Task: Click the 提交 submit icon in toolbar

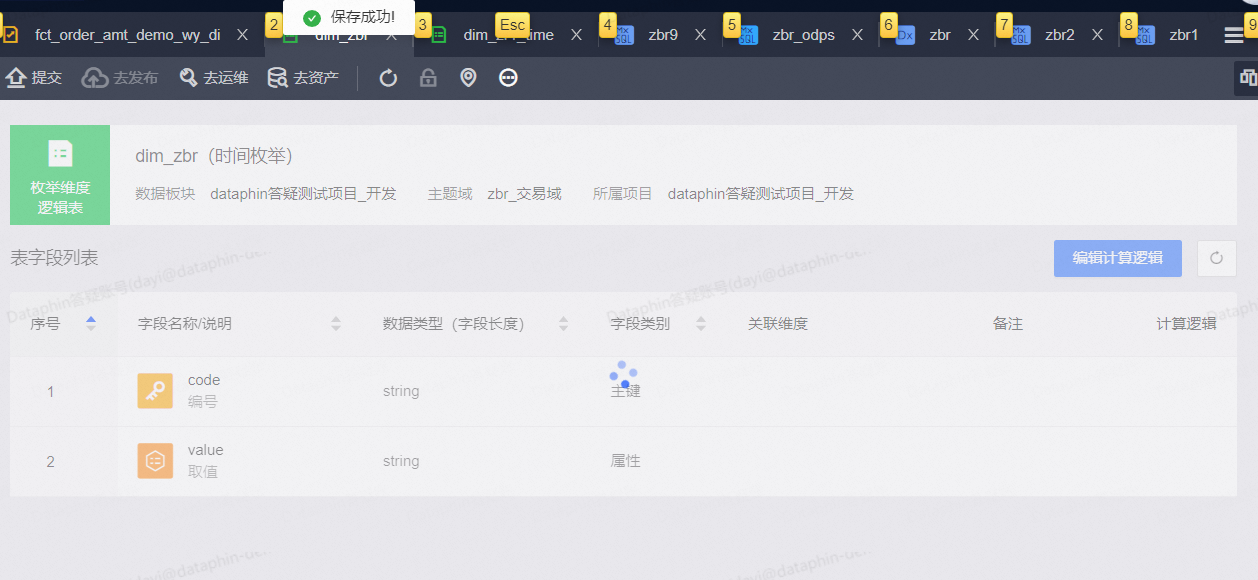Action: (16, 78)
